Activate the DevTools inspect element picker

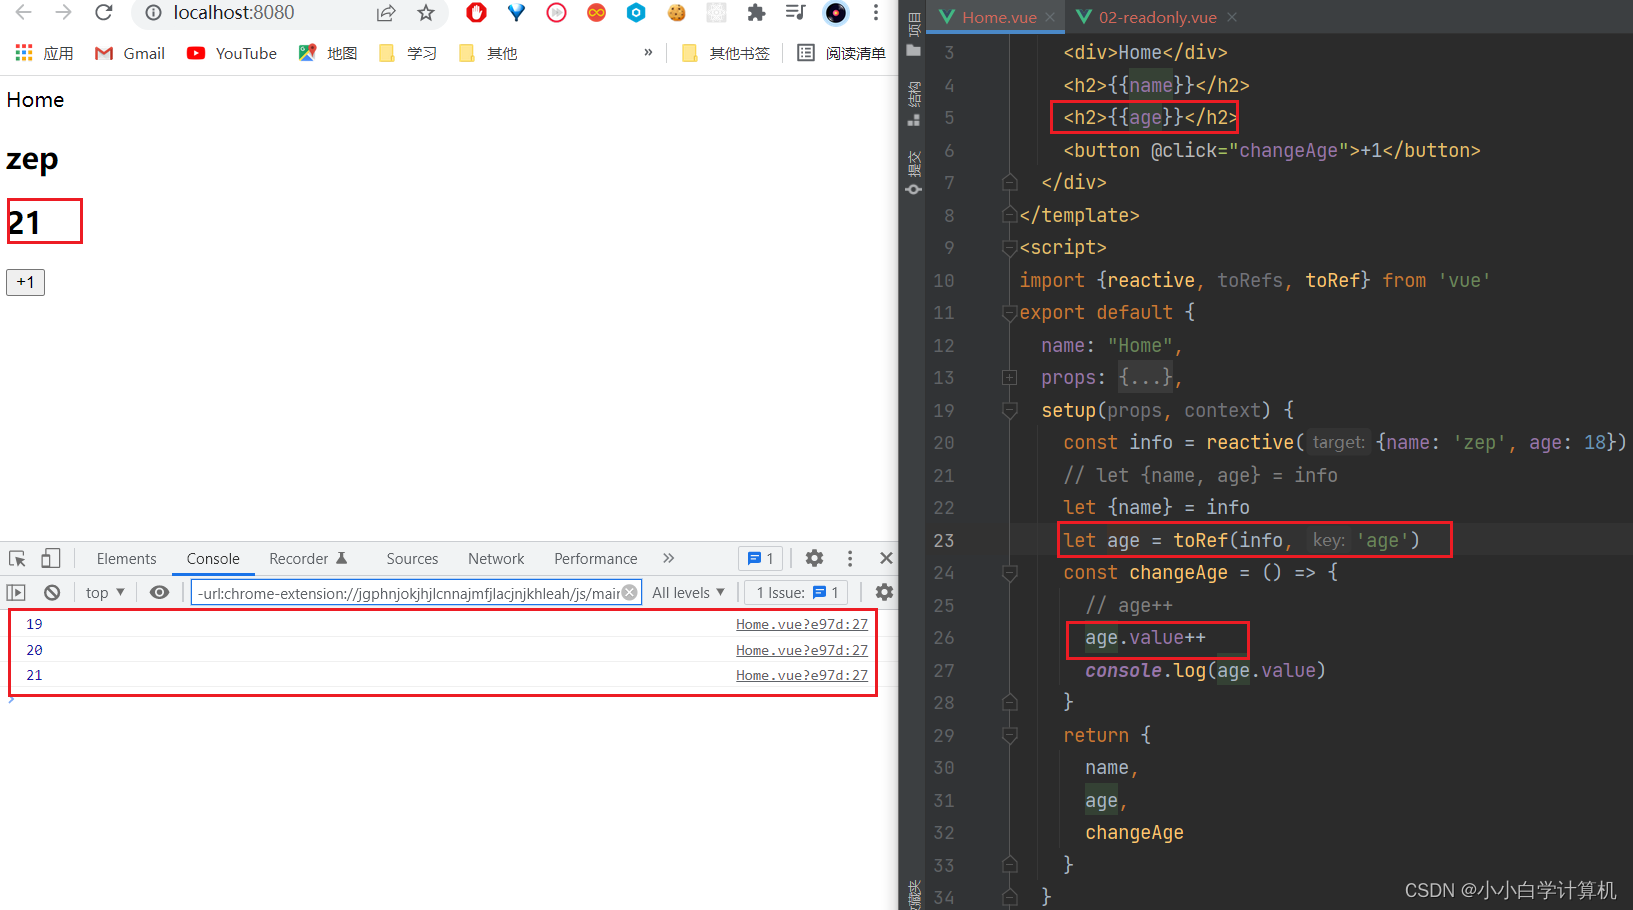click(x=18, y=558)
